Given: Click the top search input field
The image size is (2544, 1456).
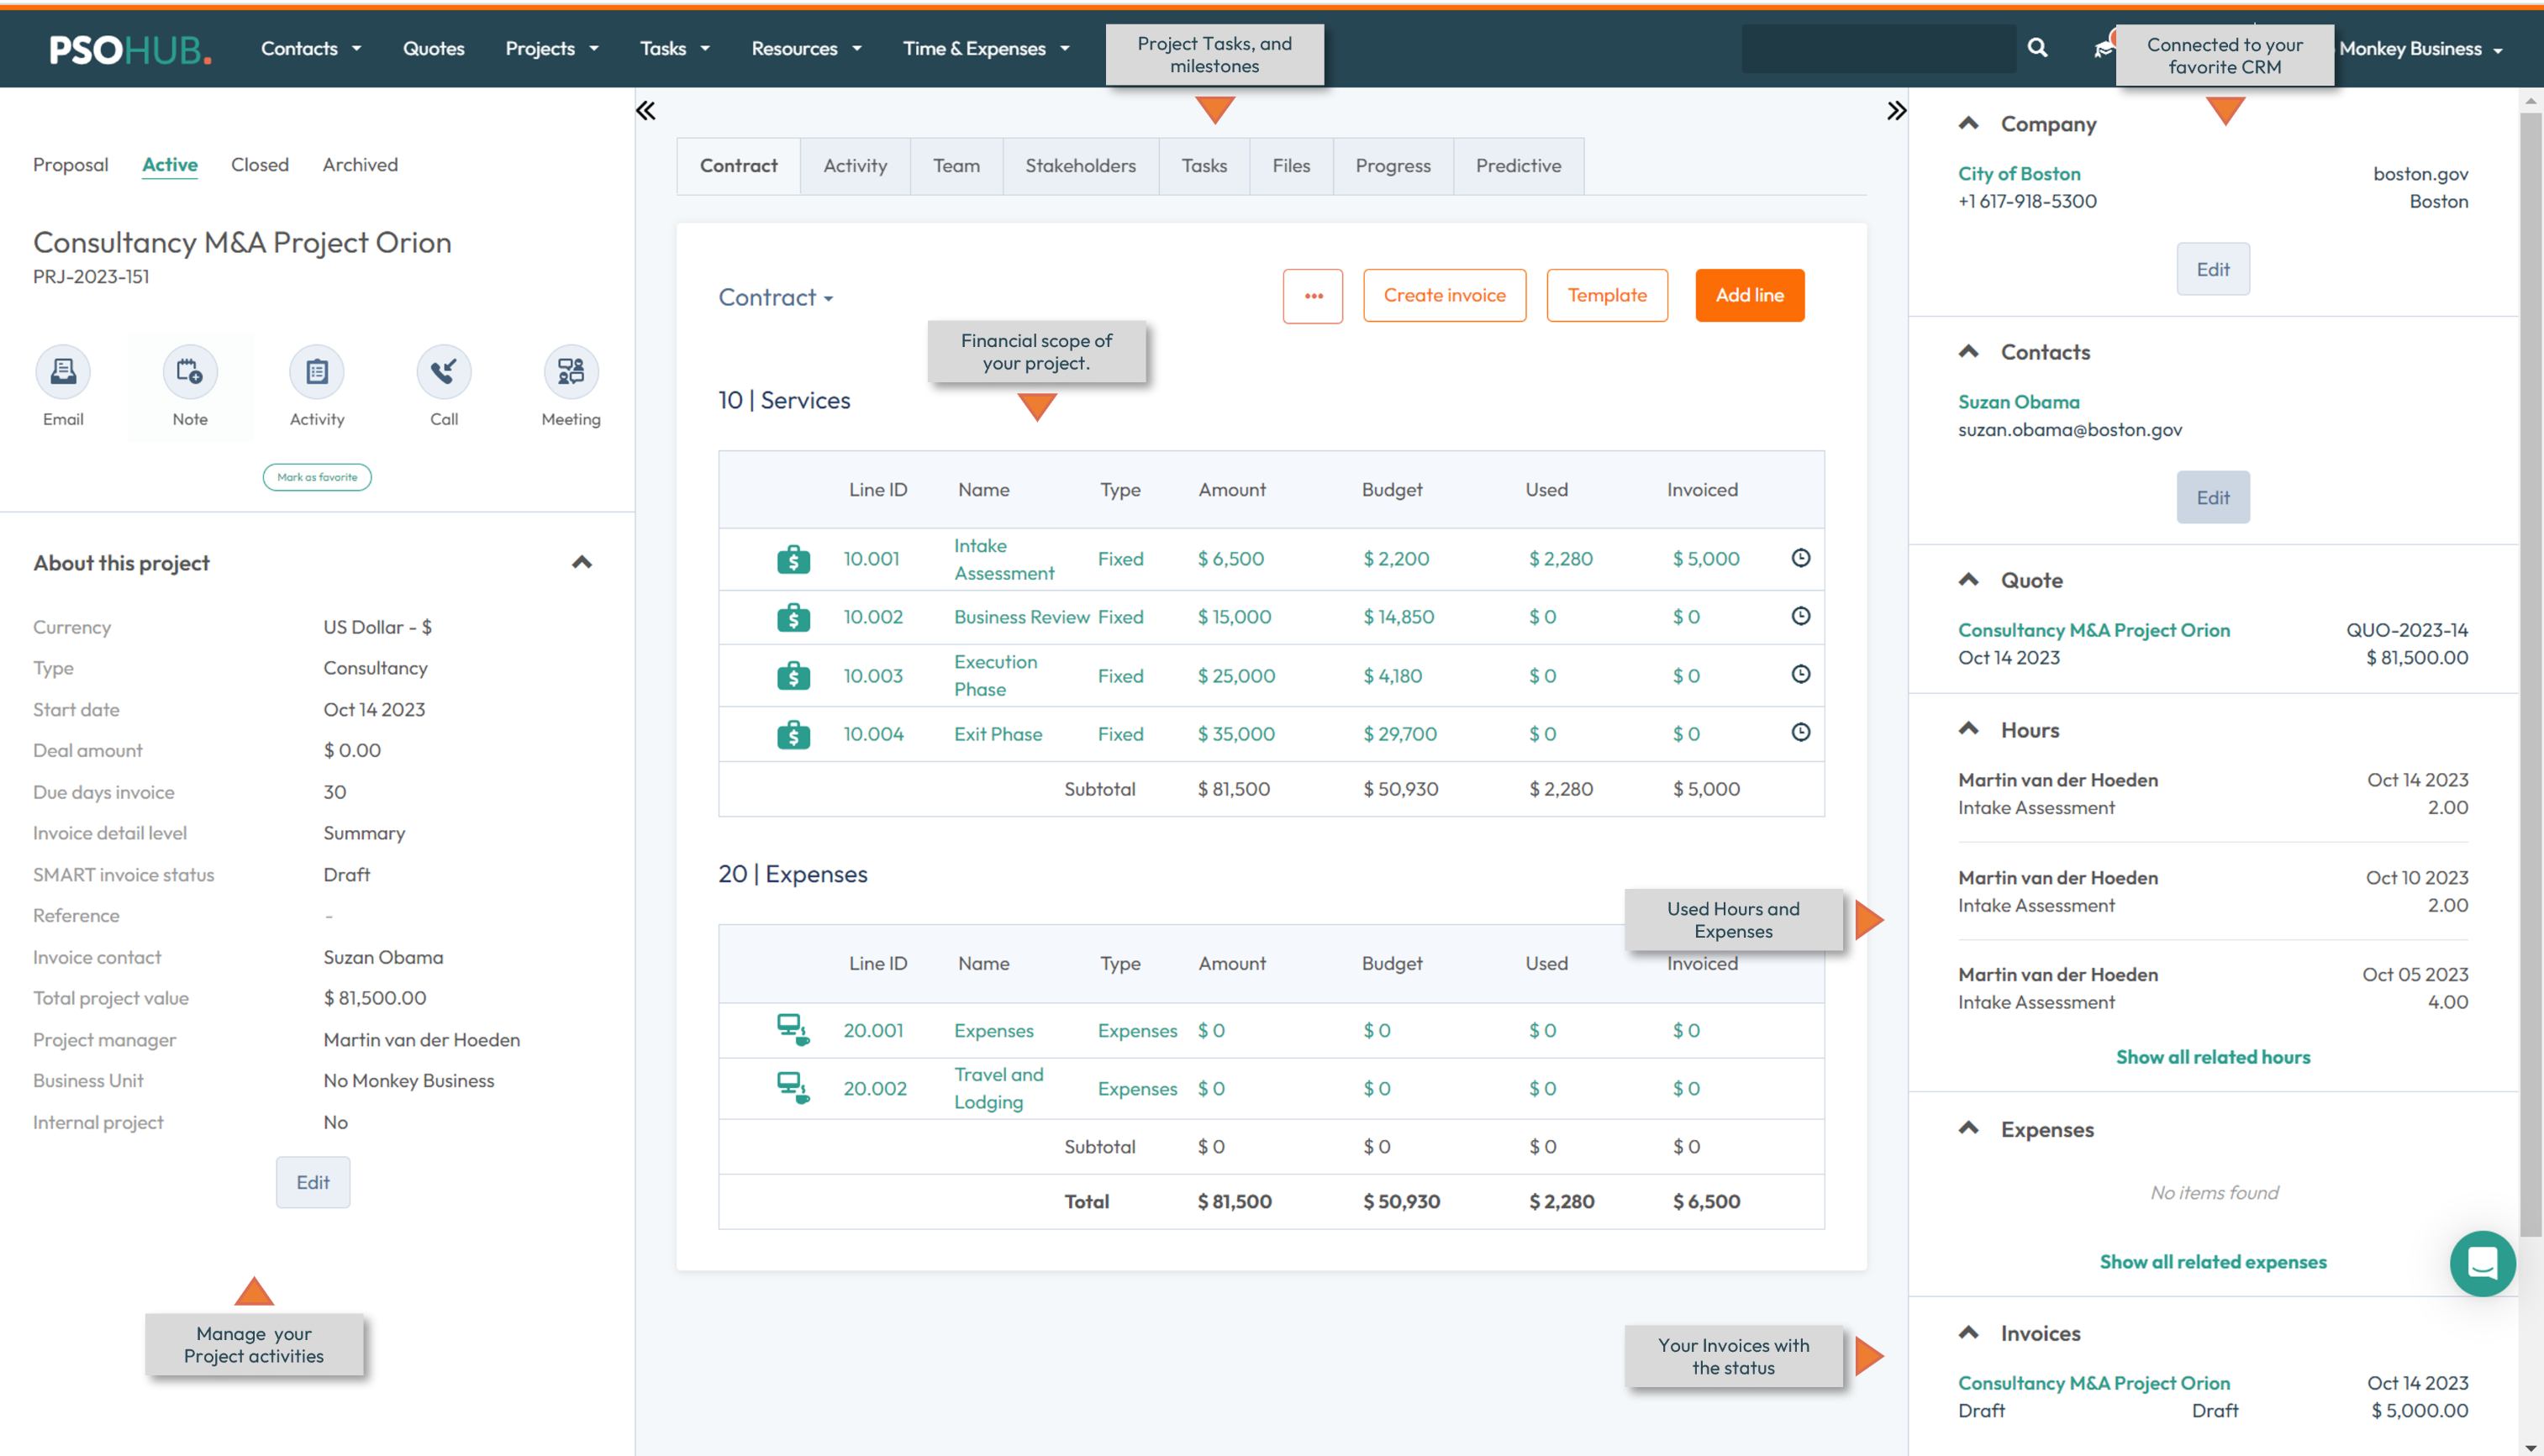Looking at the screenshot, I should (x=1878, y=48).
